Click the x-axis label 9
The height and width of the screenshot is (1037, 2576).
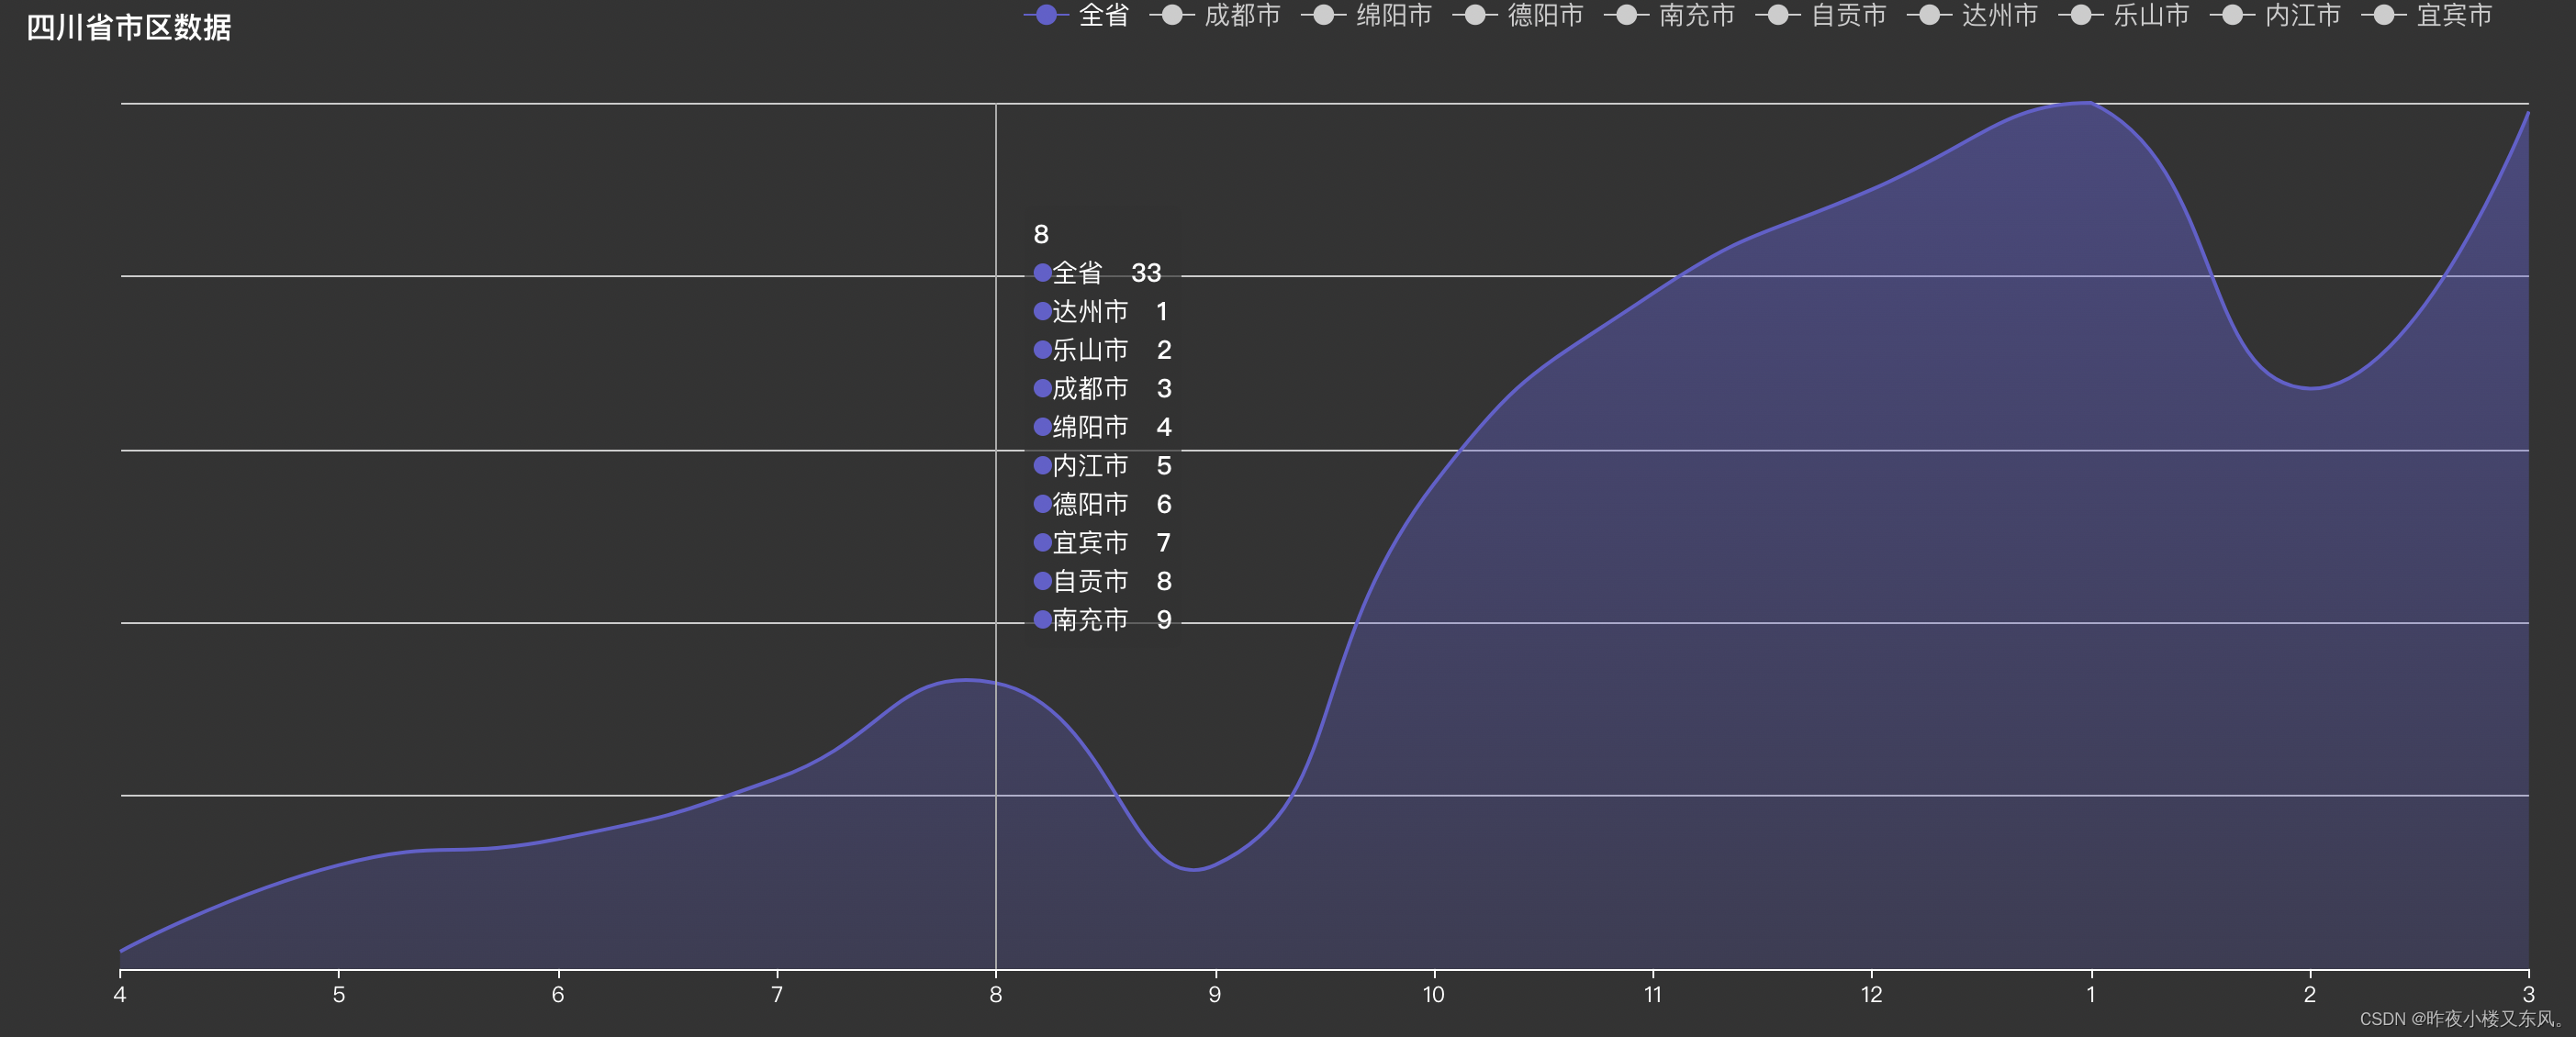(x=1214, y=994)
